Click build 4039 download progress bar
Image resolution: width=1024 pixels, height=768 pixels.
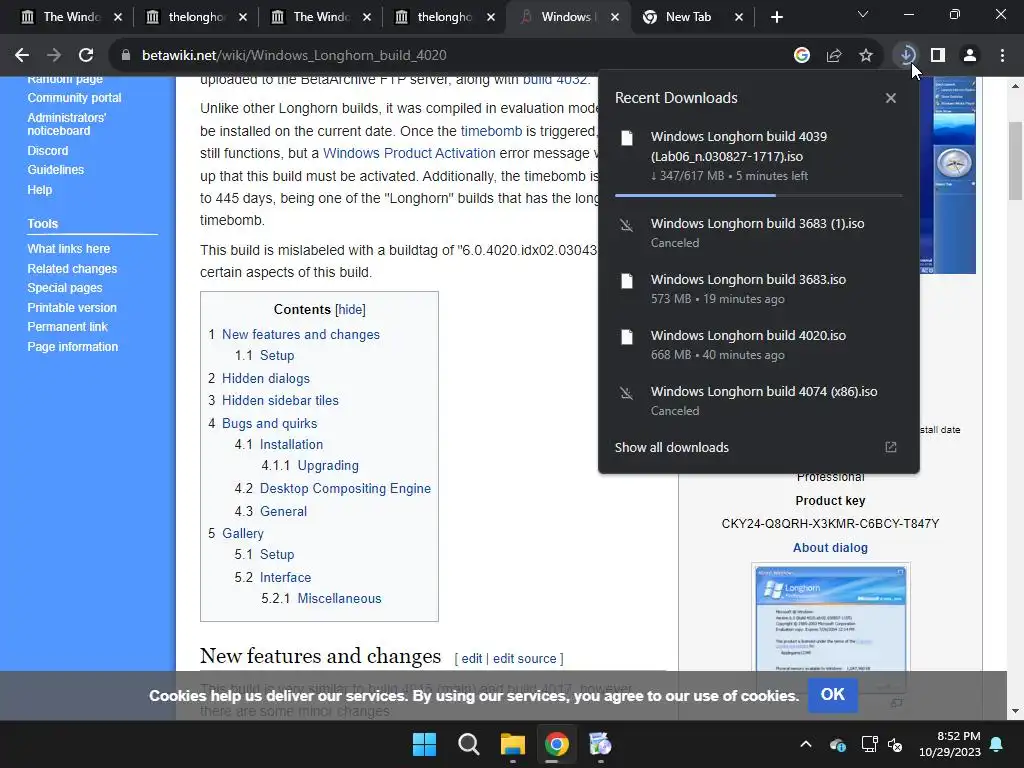tap(758, 195)
